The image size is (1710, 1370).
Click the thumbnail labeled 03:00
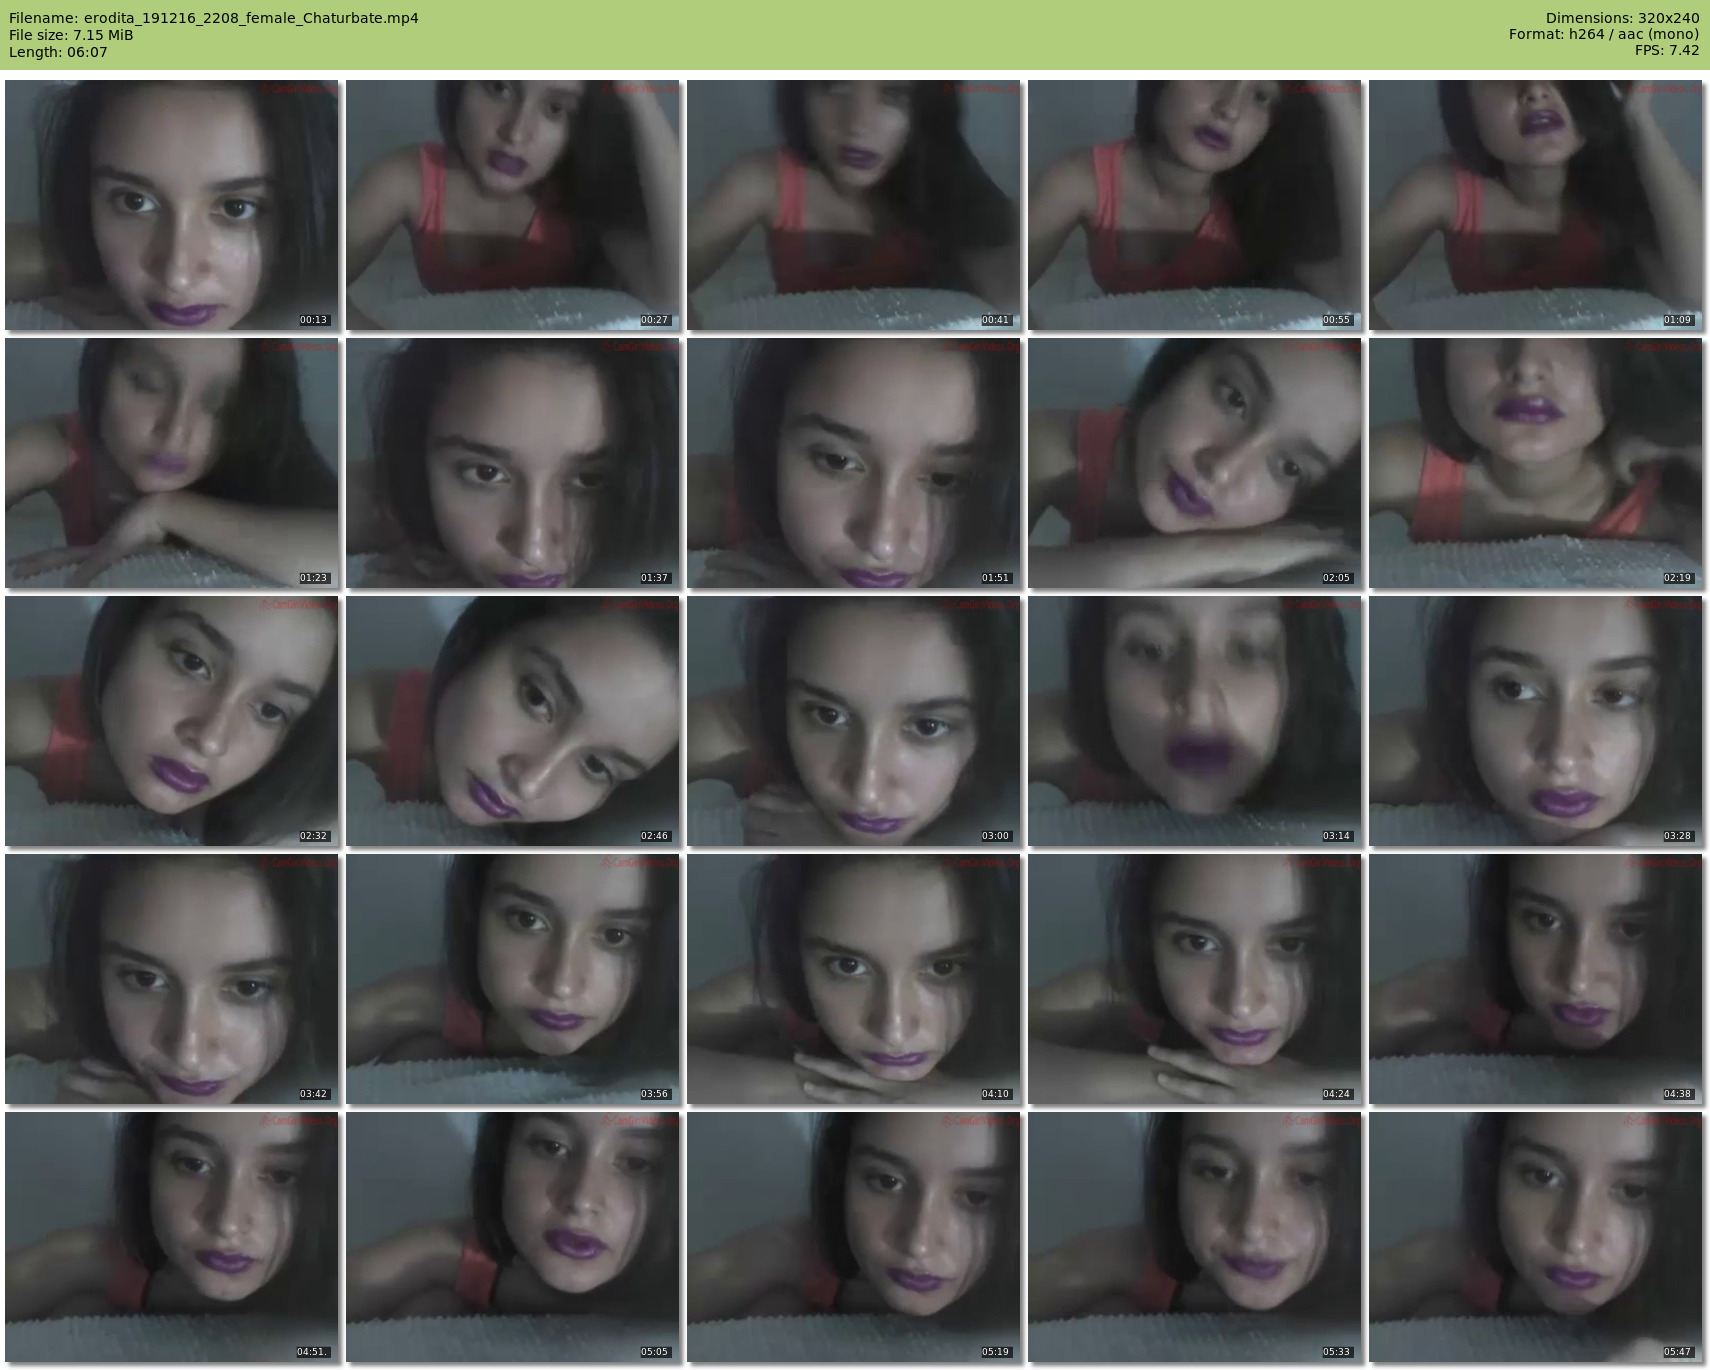pos(853,721)
